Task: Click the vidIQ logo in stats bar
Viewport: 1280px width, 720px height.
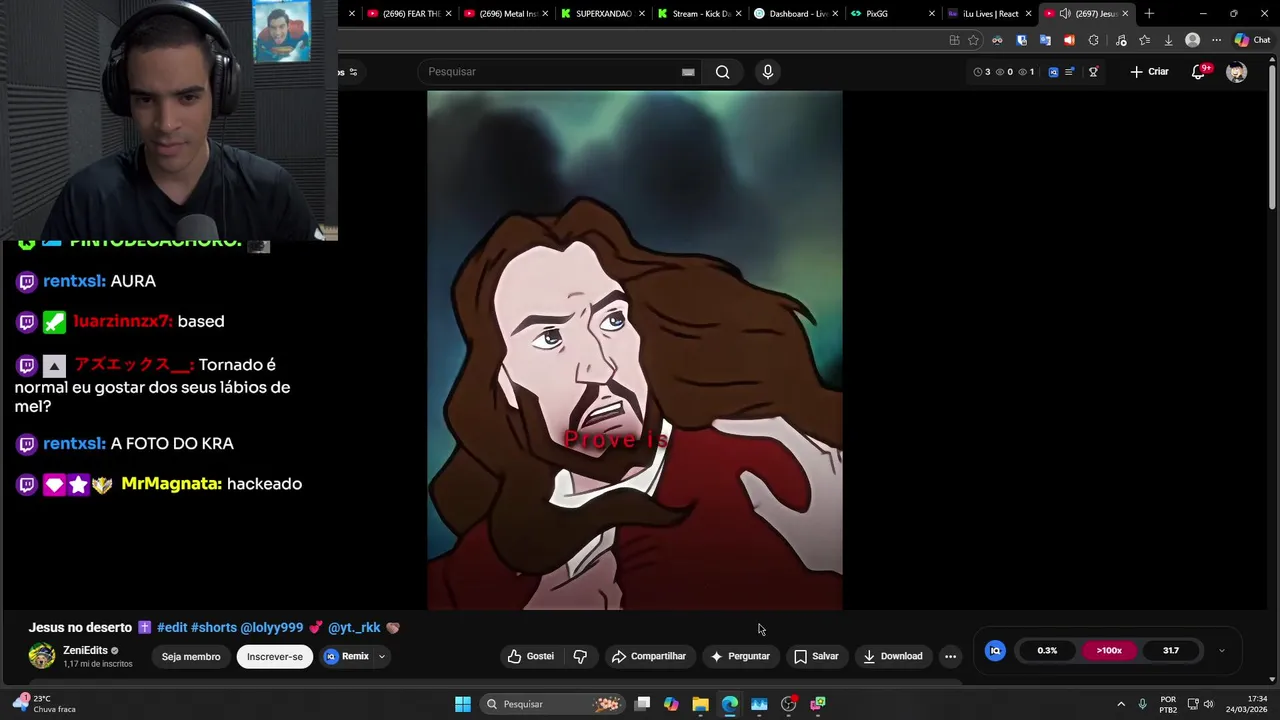Action: 995,650
